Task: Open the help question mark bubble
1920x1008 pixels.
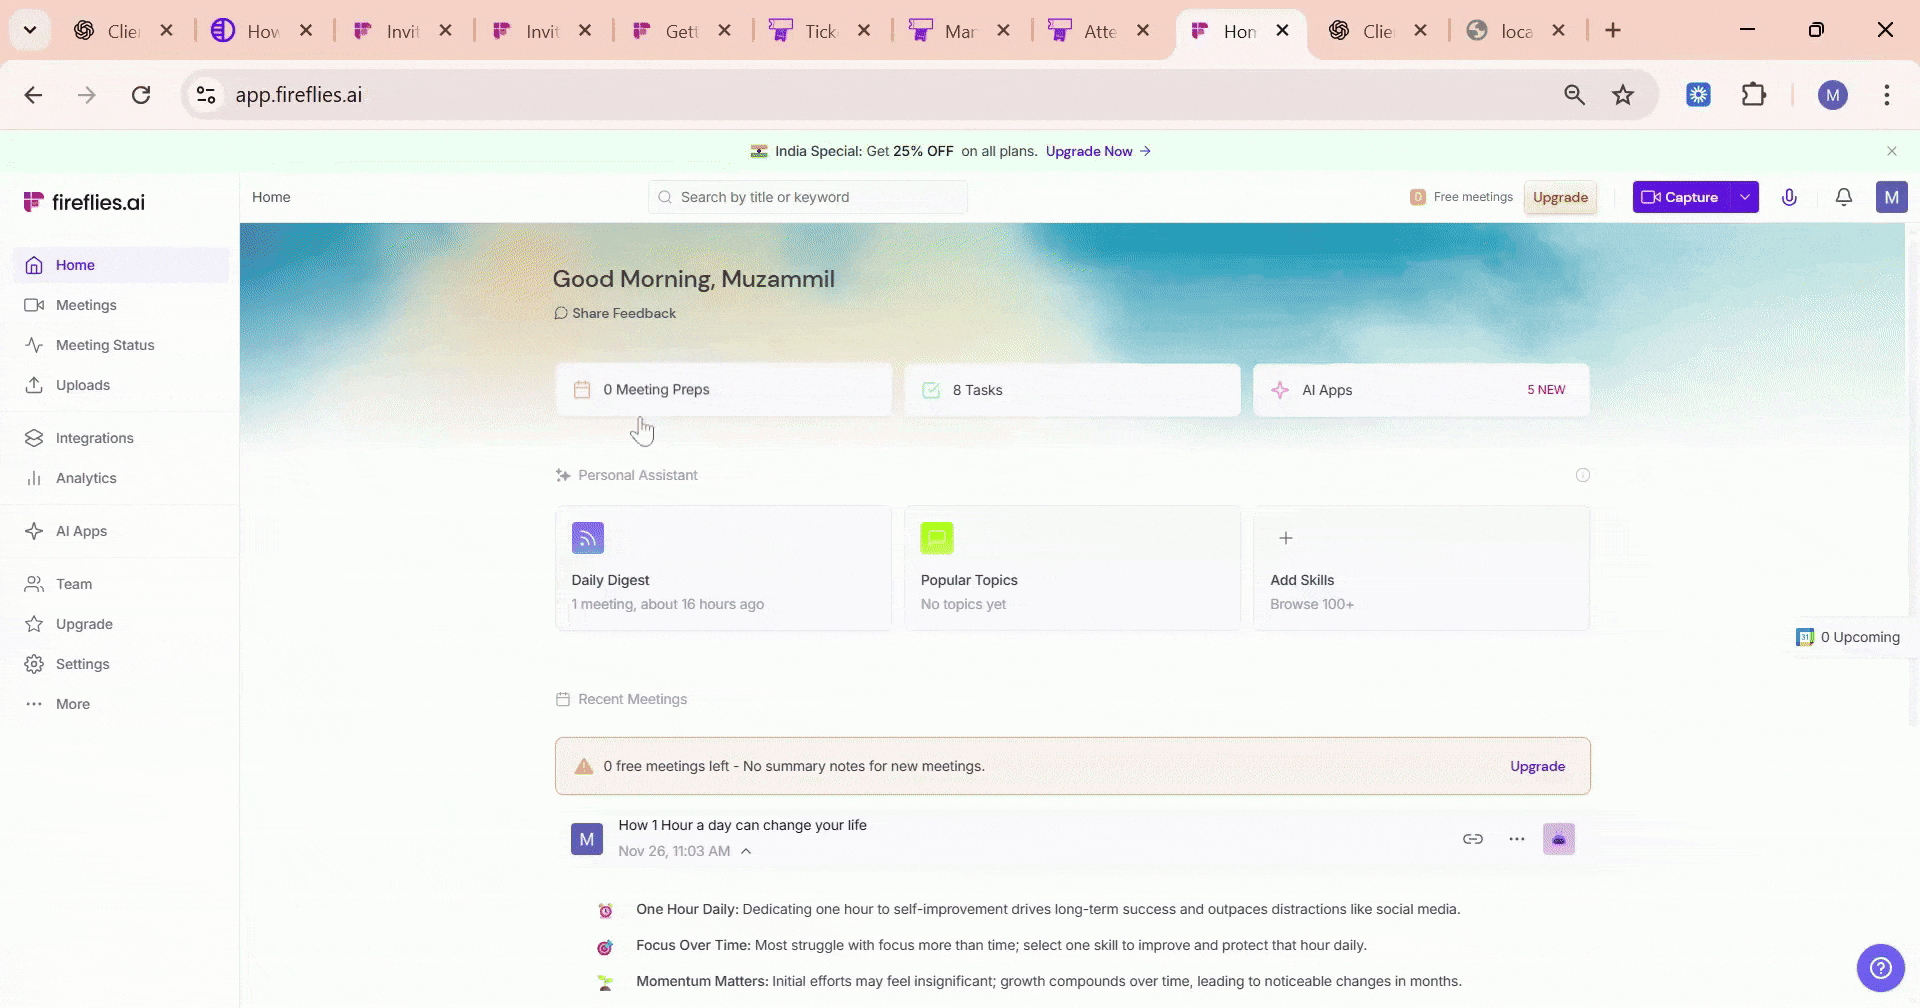Action: click(x=1881, y=967)
